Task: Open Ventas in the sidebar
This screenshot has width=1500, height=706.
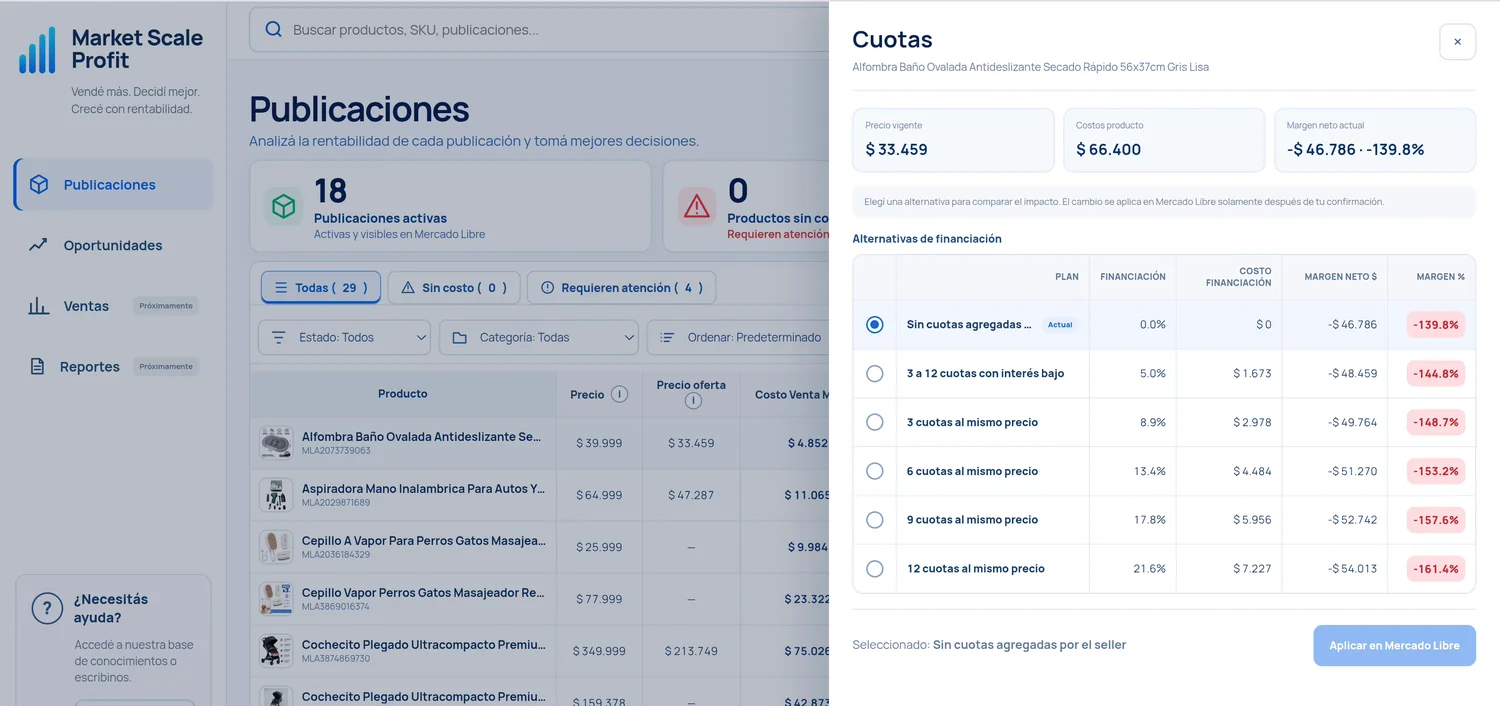Action: 113,306
